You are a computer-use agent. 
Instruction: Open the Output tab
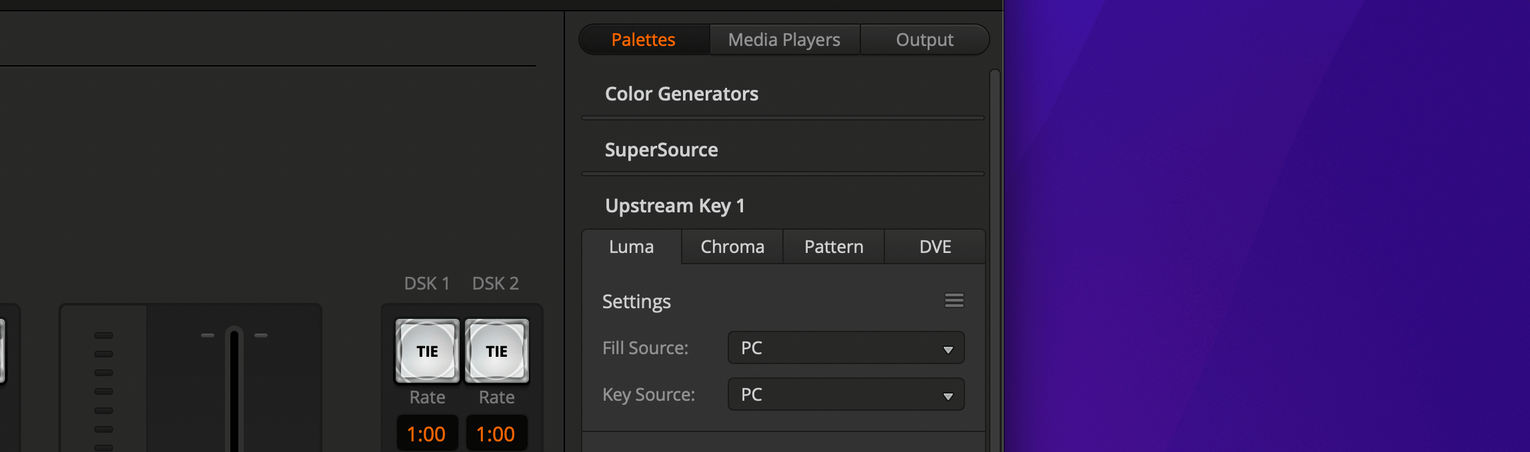coord(924,40)
